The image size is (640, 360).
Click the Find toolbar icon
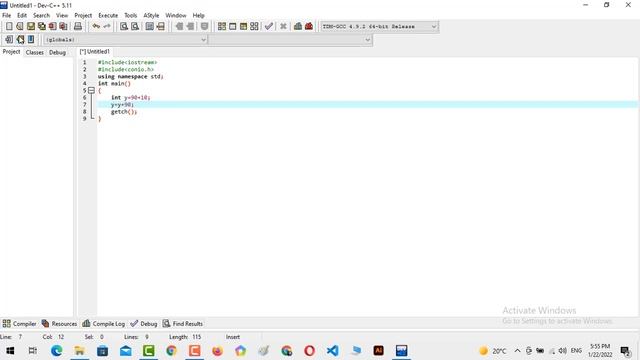(124, 27)
